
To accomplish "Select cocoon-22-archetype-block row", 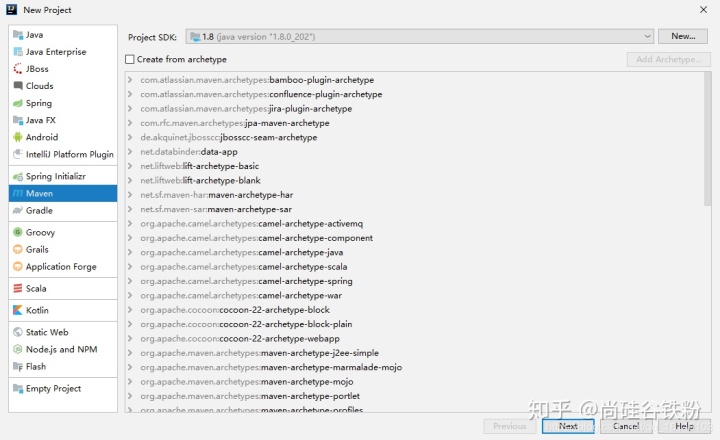I will (x=415, y=310).
